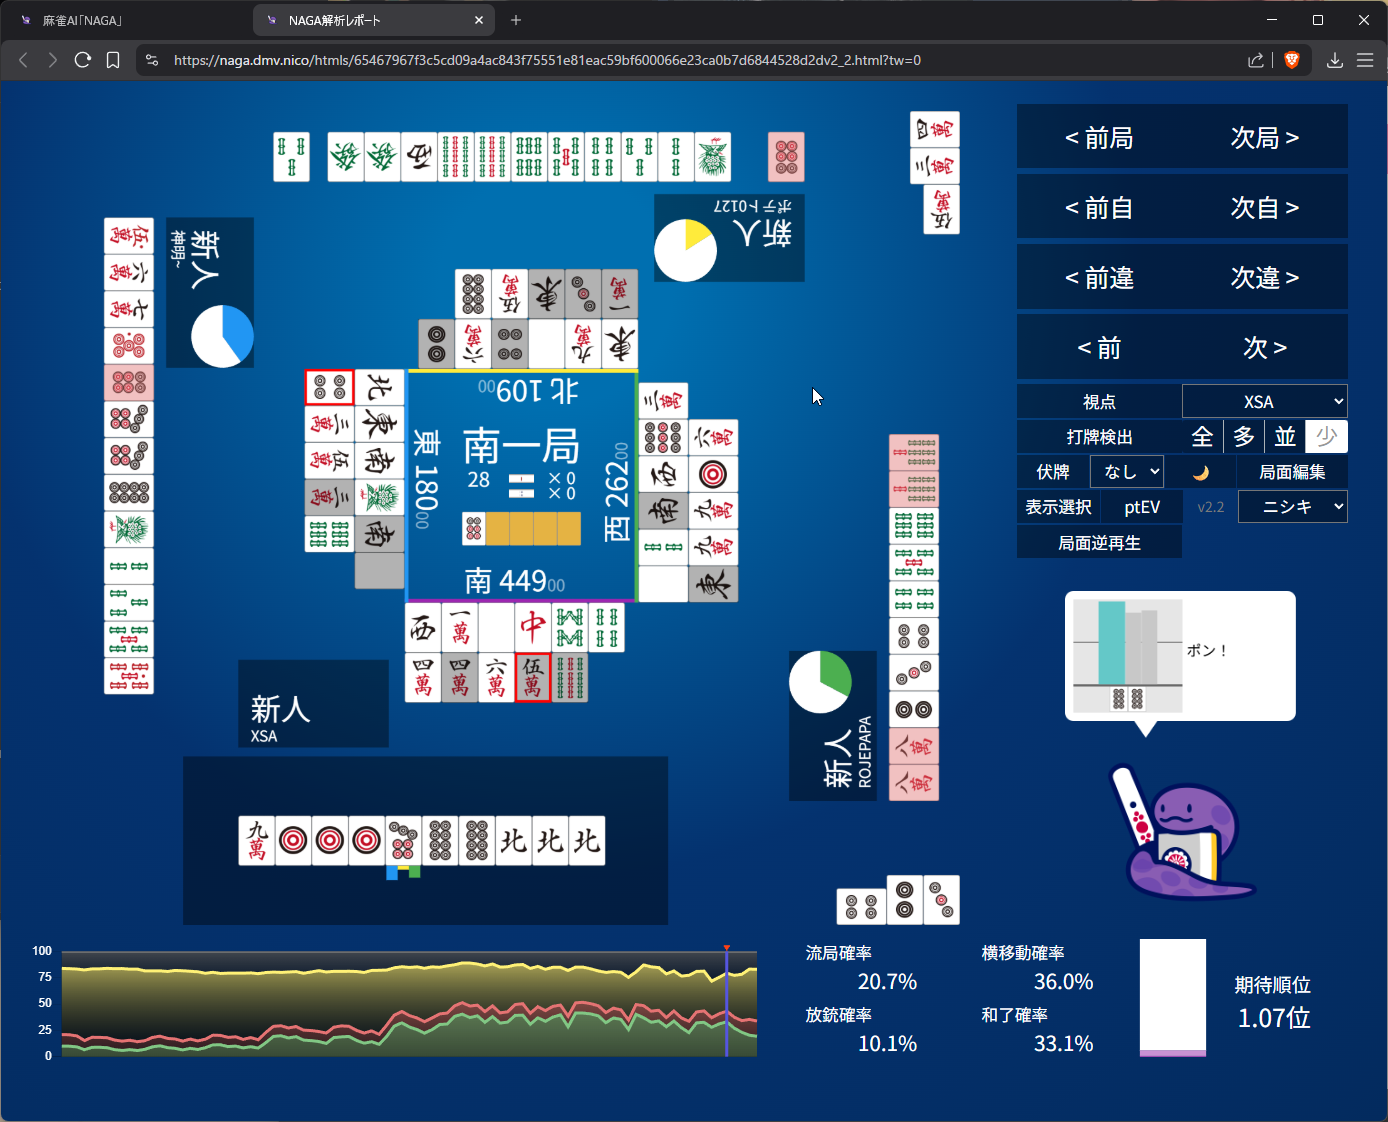
Task: Open the browser downloads icon
Action: point(1334,60)
